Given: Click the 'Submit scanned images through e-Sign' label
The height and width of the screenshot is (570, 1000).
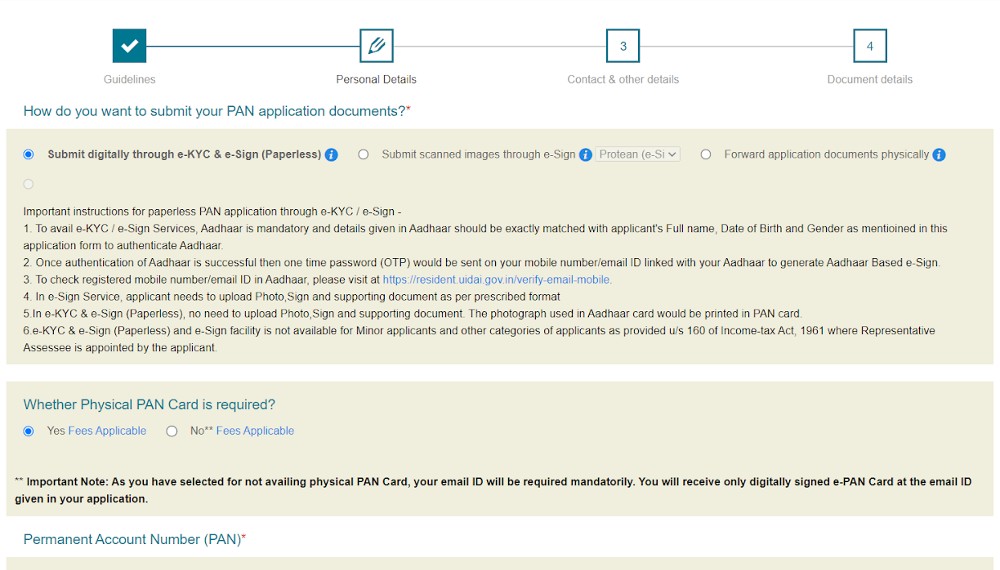Looking at the screenshot, I should (478, 154).
